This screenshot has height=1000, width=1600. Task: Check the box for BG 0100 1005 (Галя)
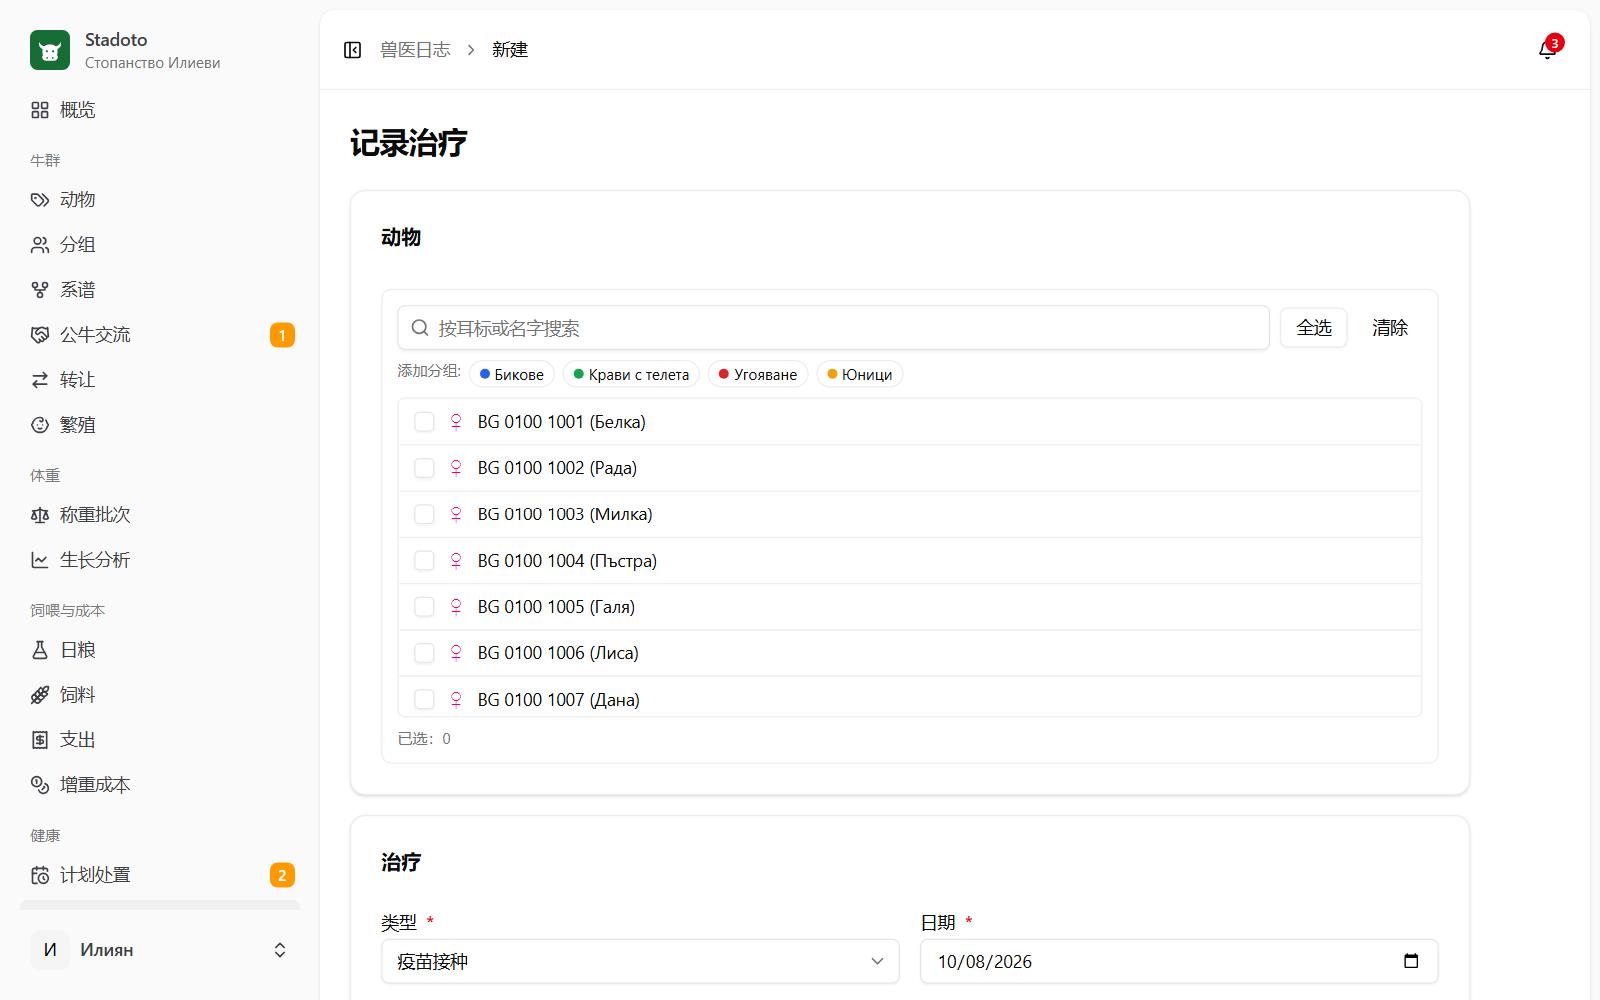point(424,607)
